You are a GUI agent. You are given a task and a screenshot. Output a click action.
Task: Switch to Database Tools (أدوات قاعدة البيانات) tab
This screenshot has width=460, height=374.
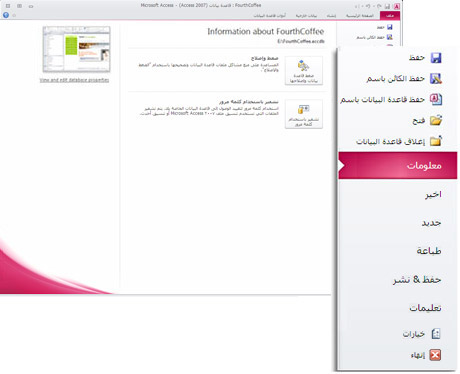point(269,16)
